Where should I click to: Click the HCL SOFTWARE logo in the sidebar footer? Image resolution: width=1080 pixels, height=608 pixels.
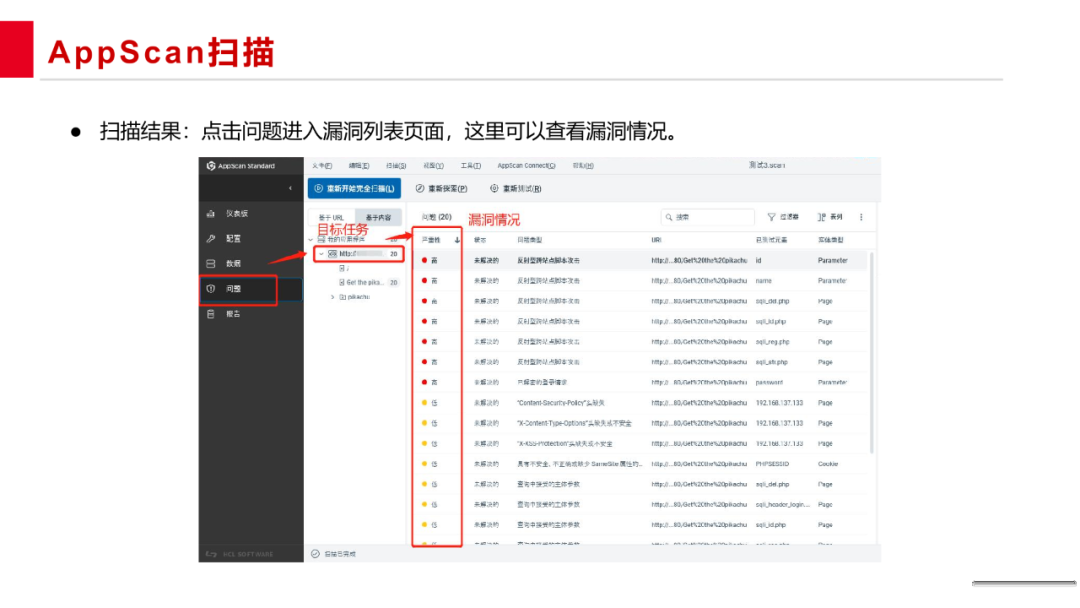(x=240, y=554)
